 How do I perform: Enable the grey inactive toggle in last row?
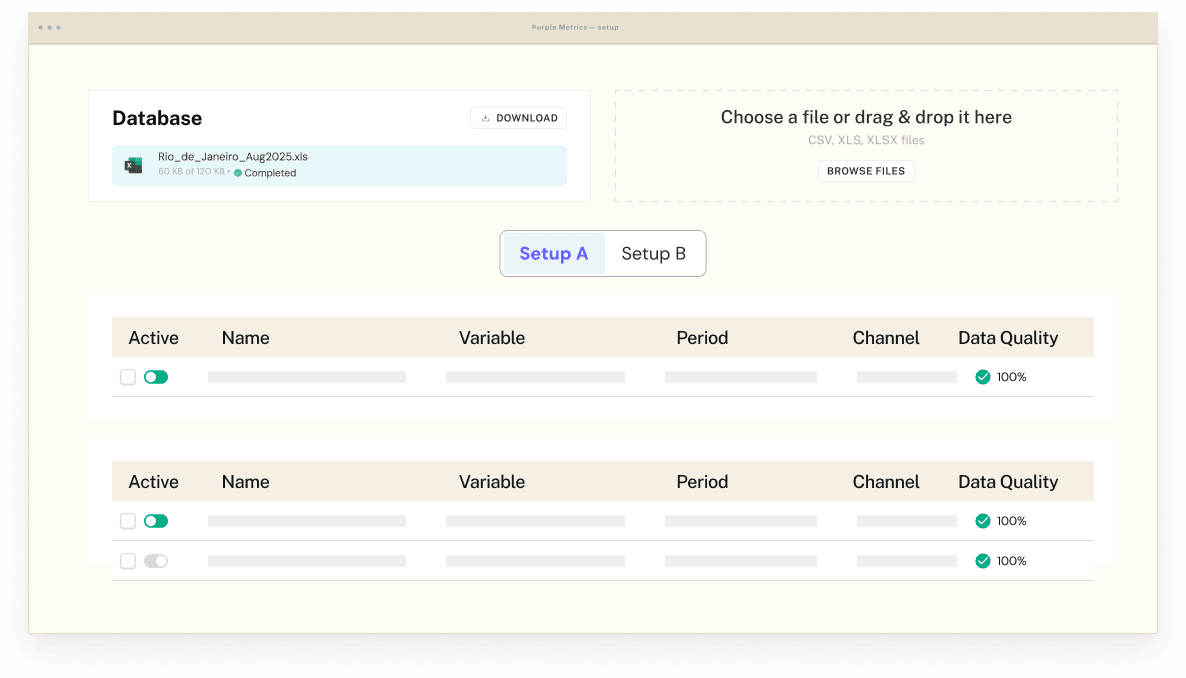point(156,561)
